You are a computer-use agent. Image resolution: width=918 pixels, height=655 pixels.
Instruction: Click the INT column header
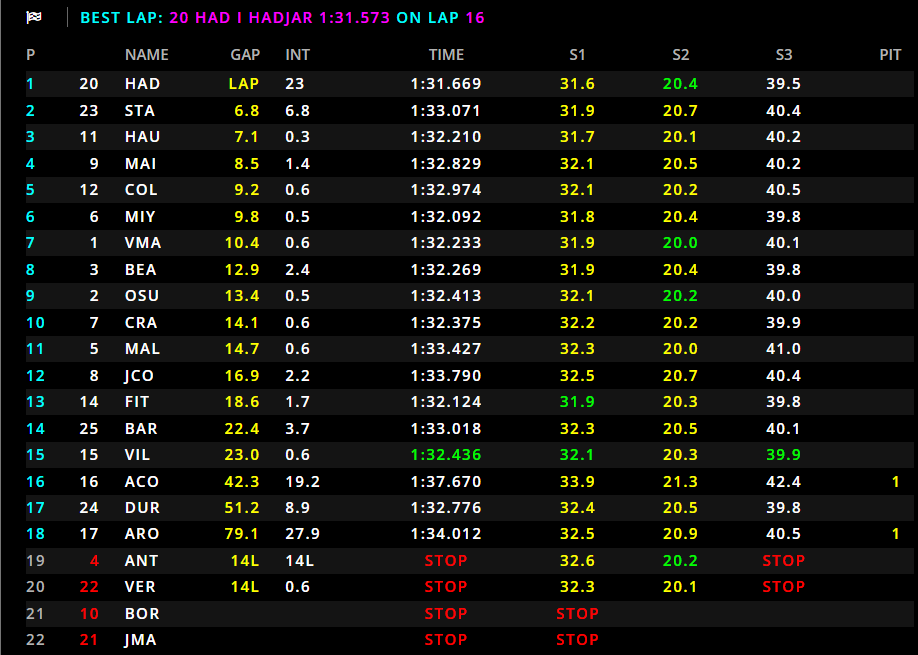coord(295,54)
